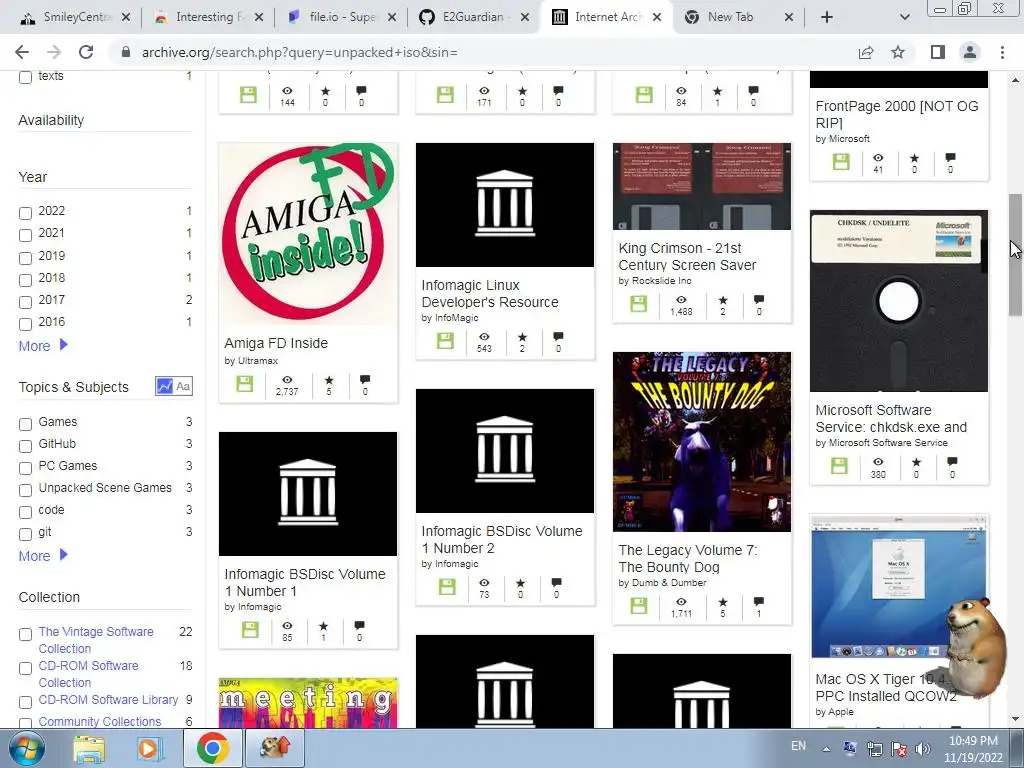Open Mac OS X Tiger screenshot thumbnail
This screenshot has width=1024, height=768.
tap(899, 586)
